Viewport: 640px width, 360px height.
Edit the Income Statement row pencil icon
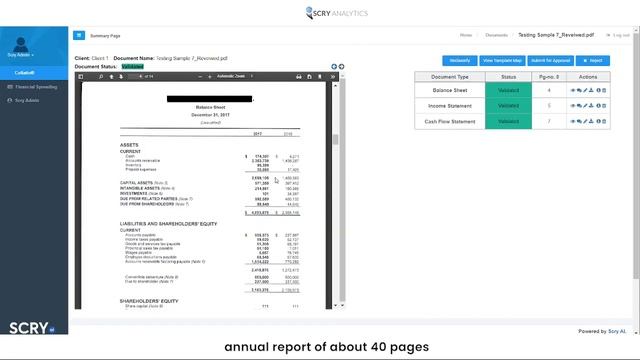[x=585, y=106]
